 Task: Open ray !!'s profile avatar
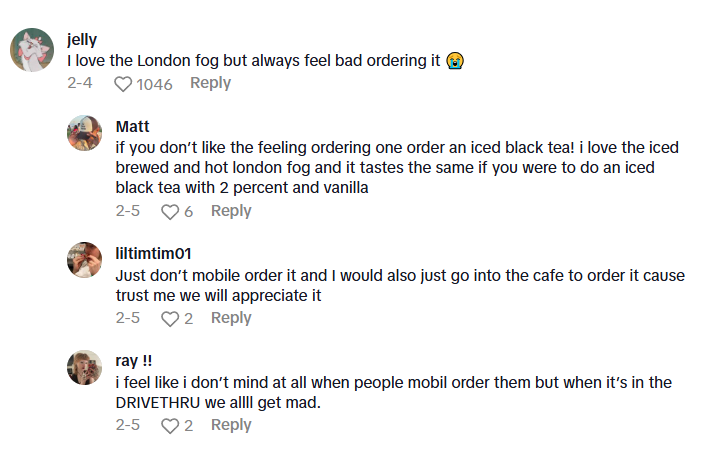85,367
